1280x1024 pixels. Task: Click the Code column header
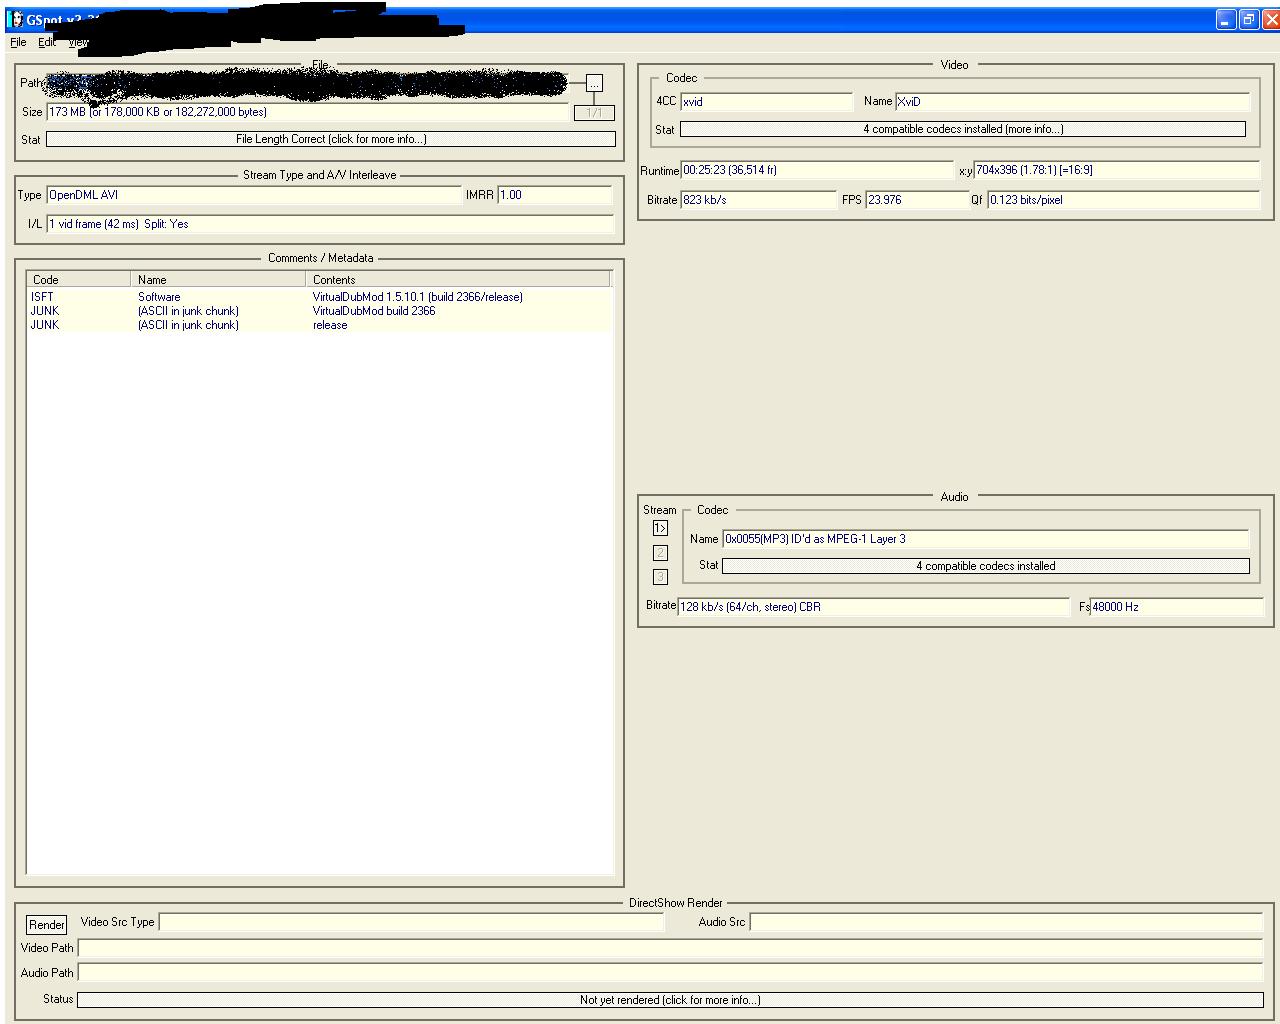point(79,280)
